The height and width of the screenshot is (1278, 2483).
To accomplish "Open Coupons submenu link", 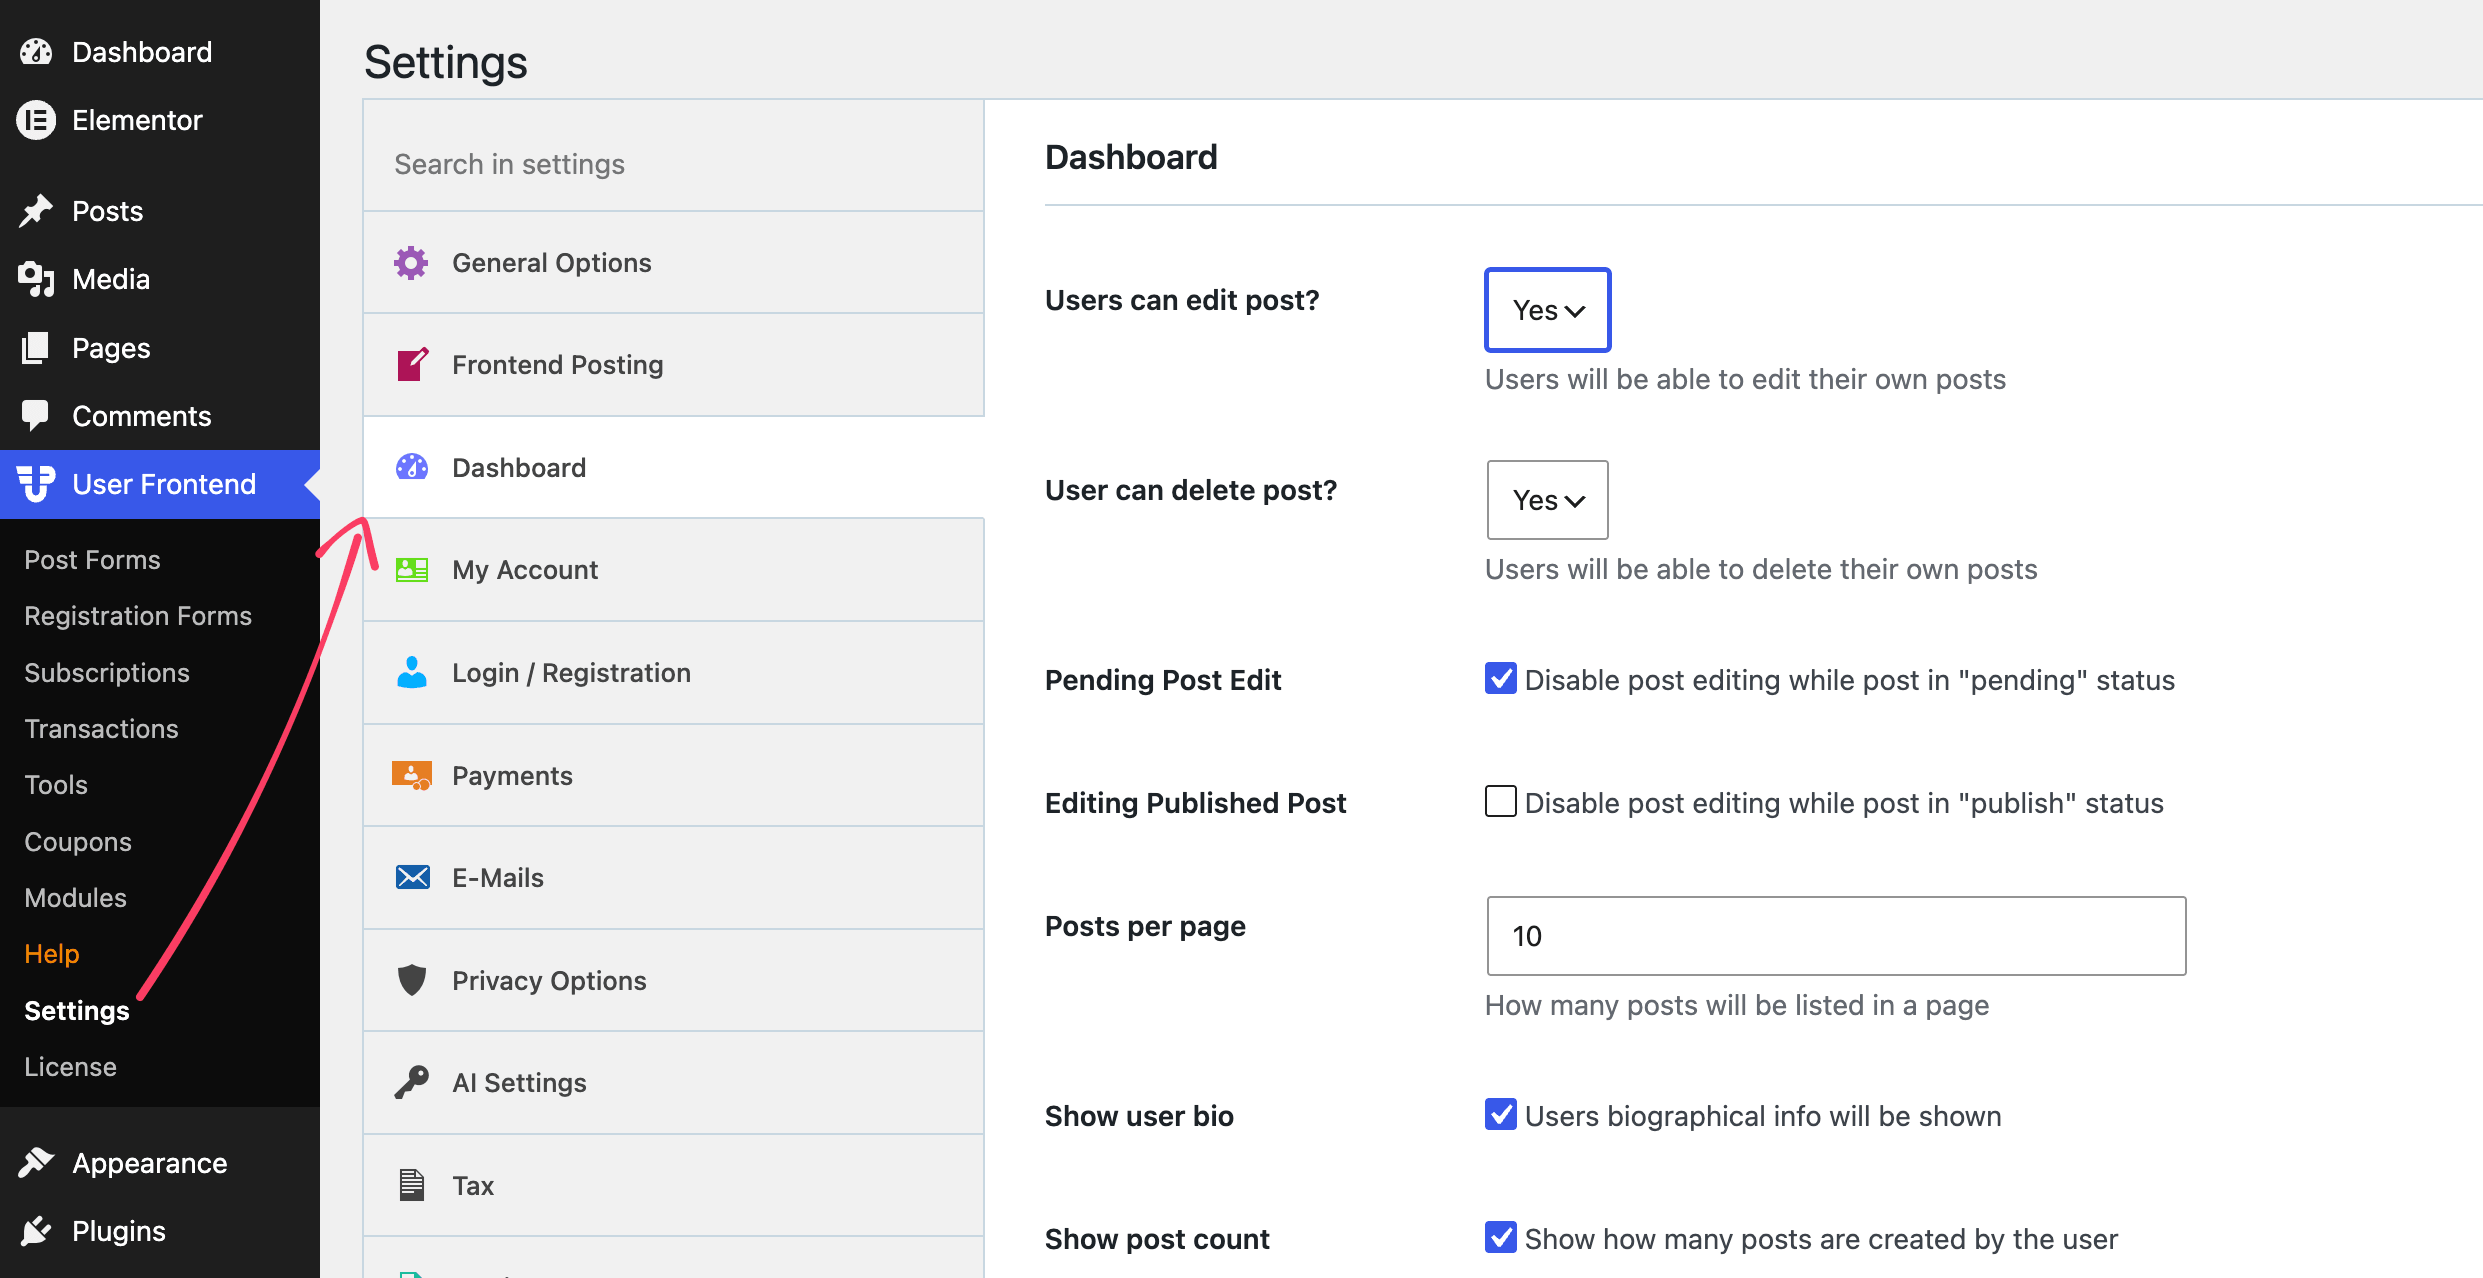I will coord(78,842).
